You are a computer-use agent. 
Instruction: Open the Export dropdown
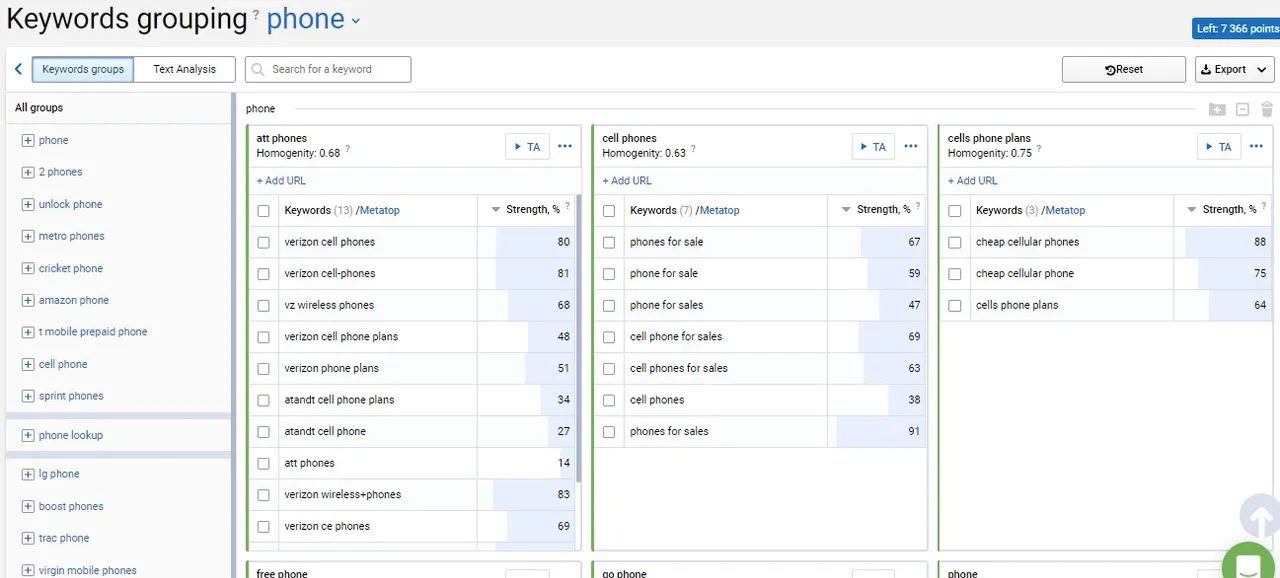click(x=1235, y=69)
